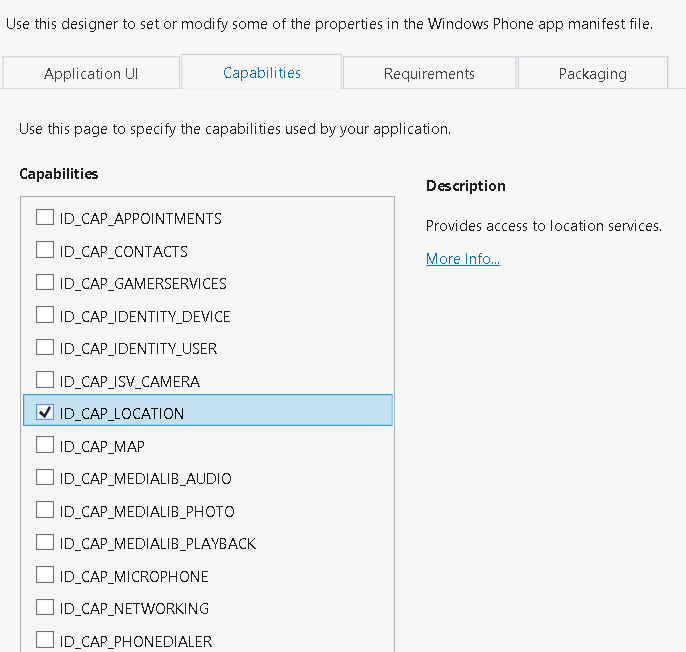The image size is (686, 652).
Task: Select the Capabilities tab
Action: coord(262,72)
